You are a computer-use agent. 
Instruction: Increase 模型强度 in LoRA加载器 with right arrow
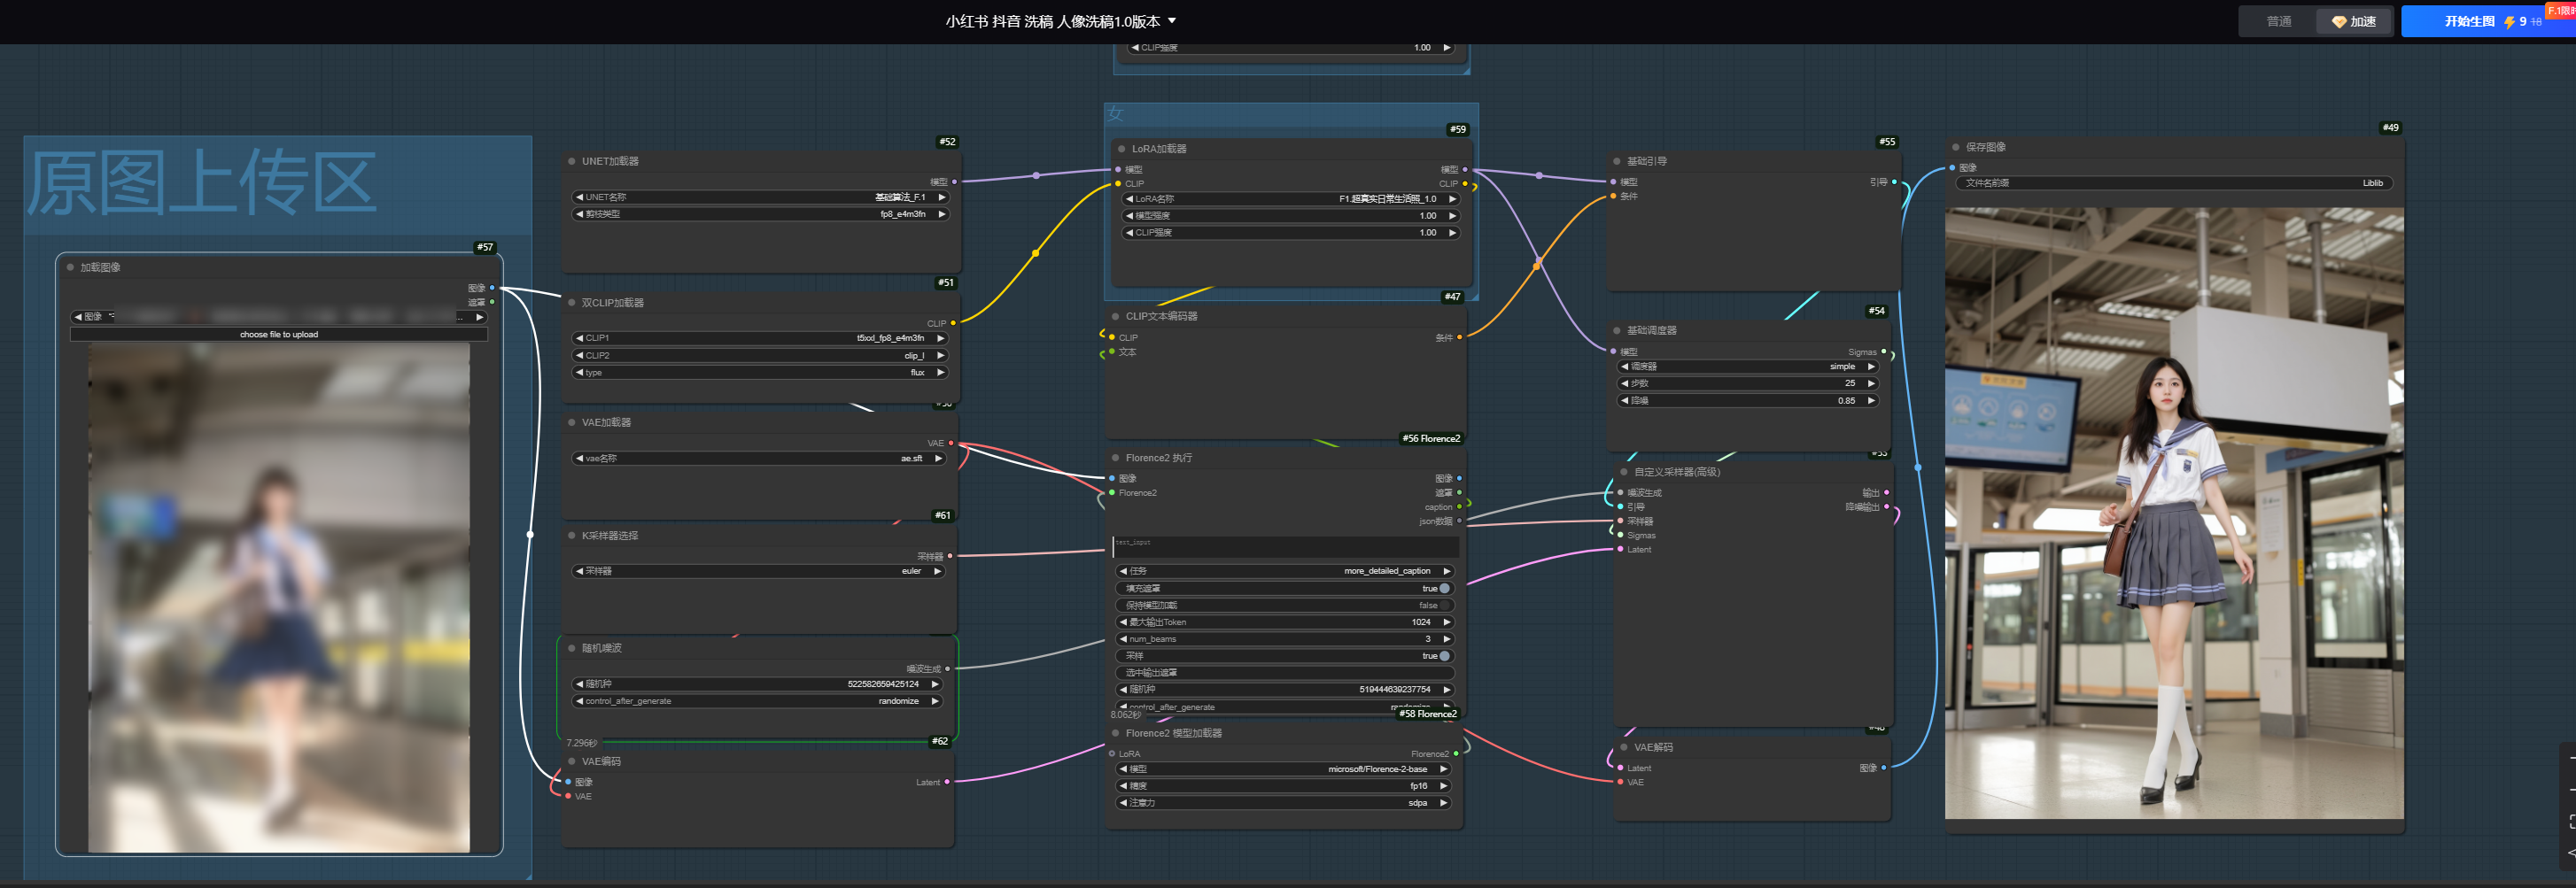(1452, 216)
